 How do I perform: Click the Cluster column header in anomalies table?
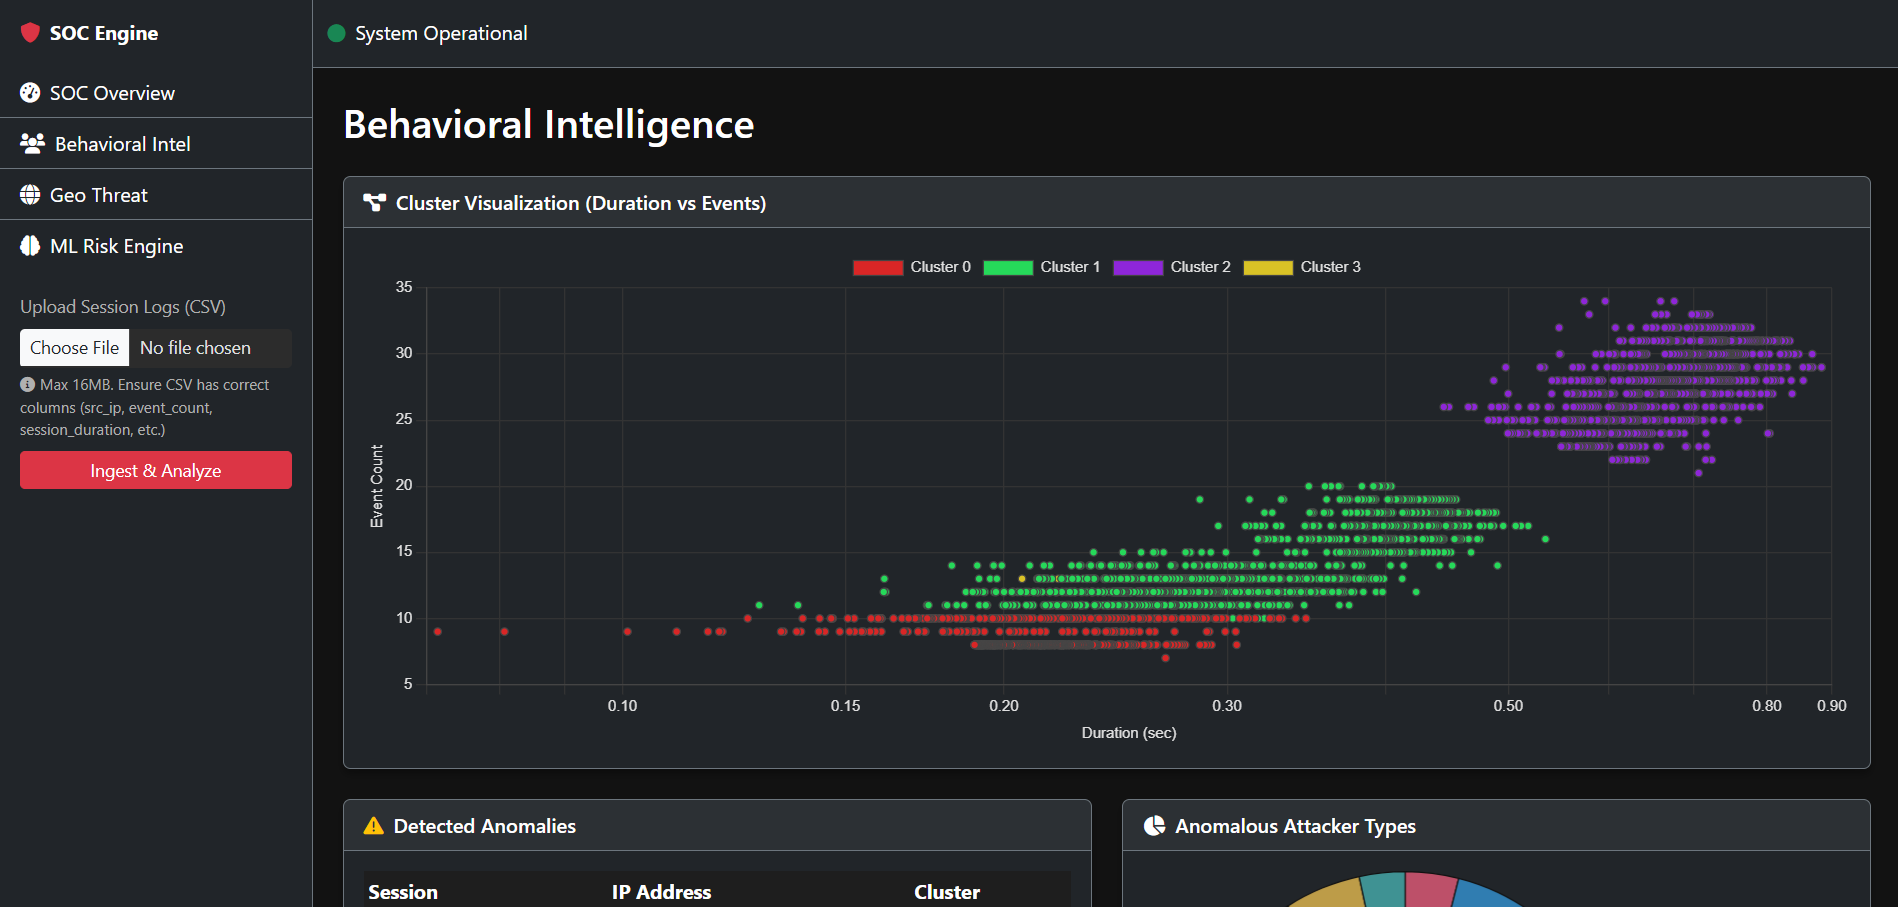(x=946, y=892)
